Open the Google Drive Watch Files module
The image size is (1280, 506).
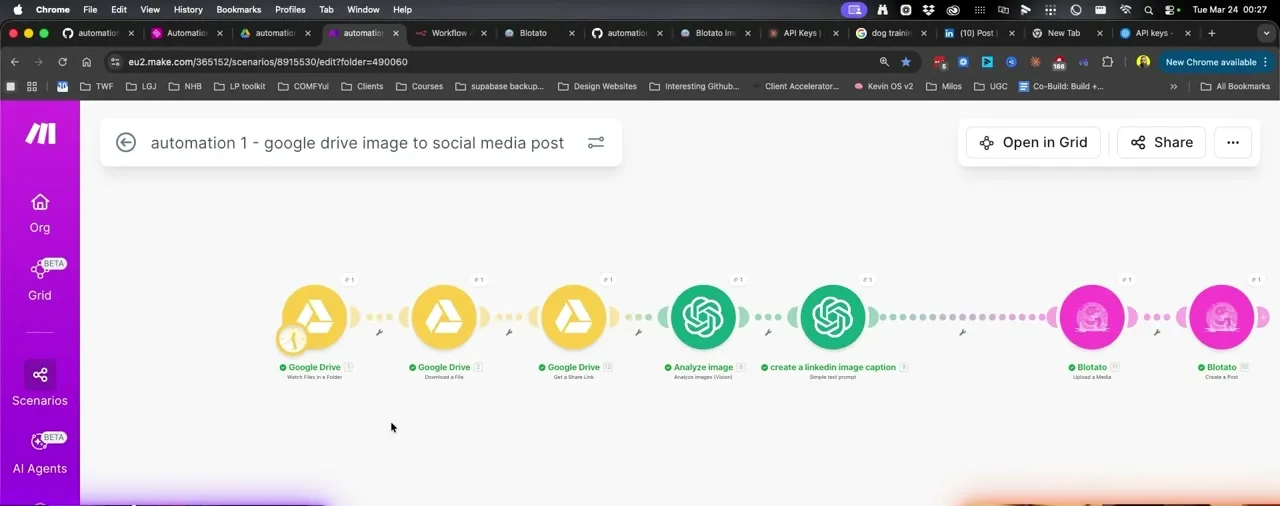tap(315, 317)
